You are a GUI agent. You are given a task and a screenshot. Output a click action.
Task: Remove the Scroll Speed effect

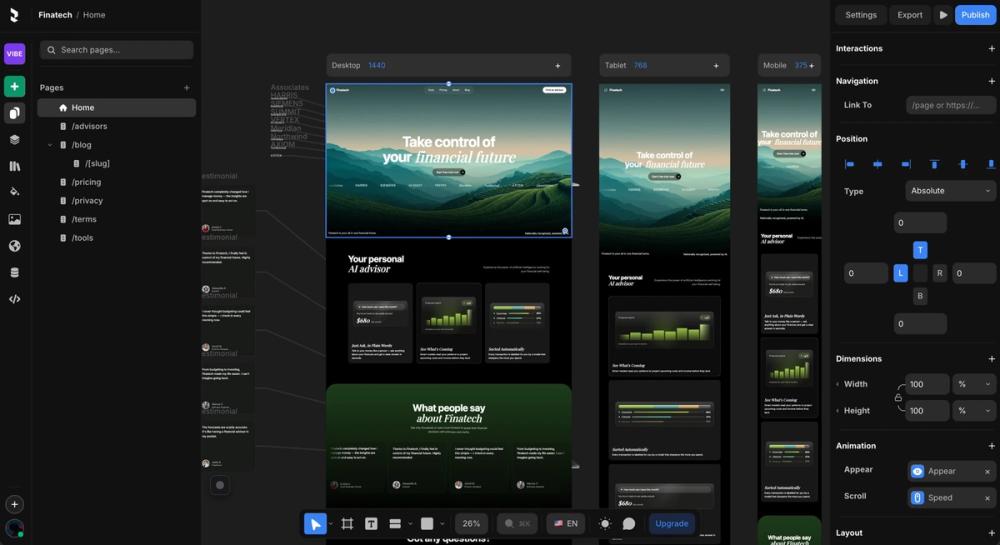(987, 498)
